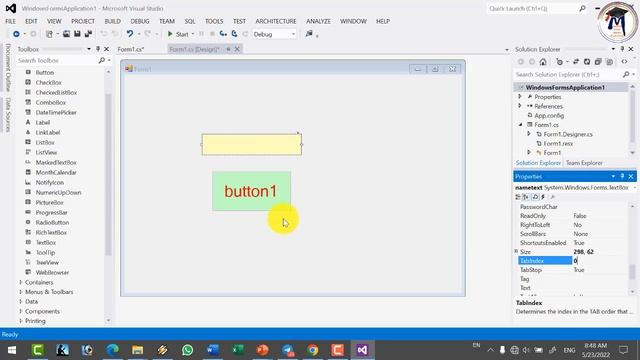Screen dimensions: 640x360
Task: Toggle auto-hide pin on Solution Explorer panel
Action: 622,49
